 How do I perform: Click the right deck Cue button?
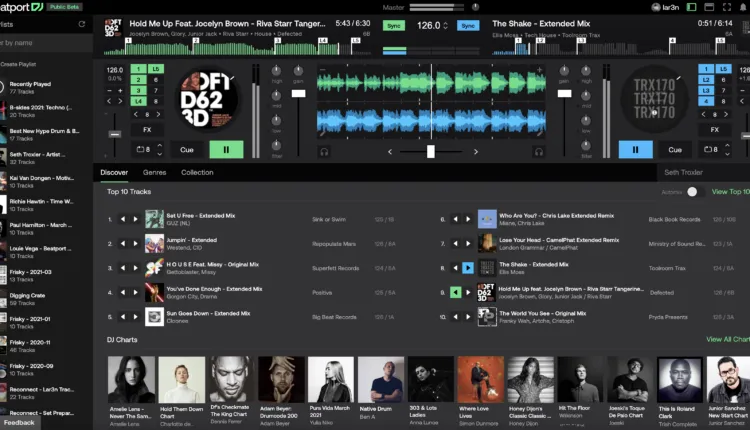coord(675,150)
